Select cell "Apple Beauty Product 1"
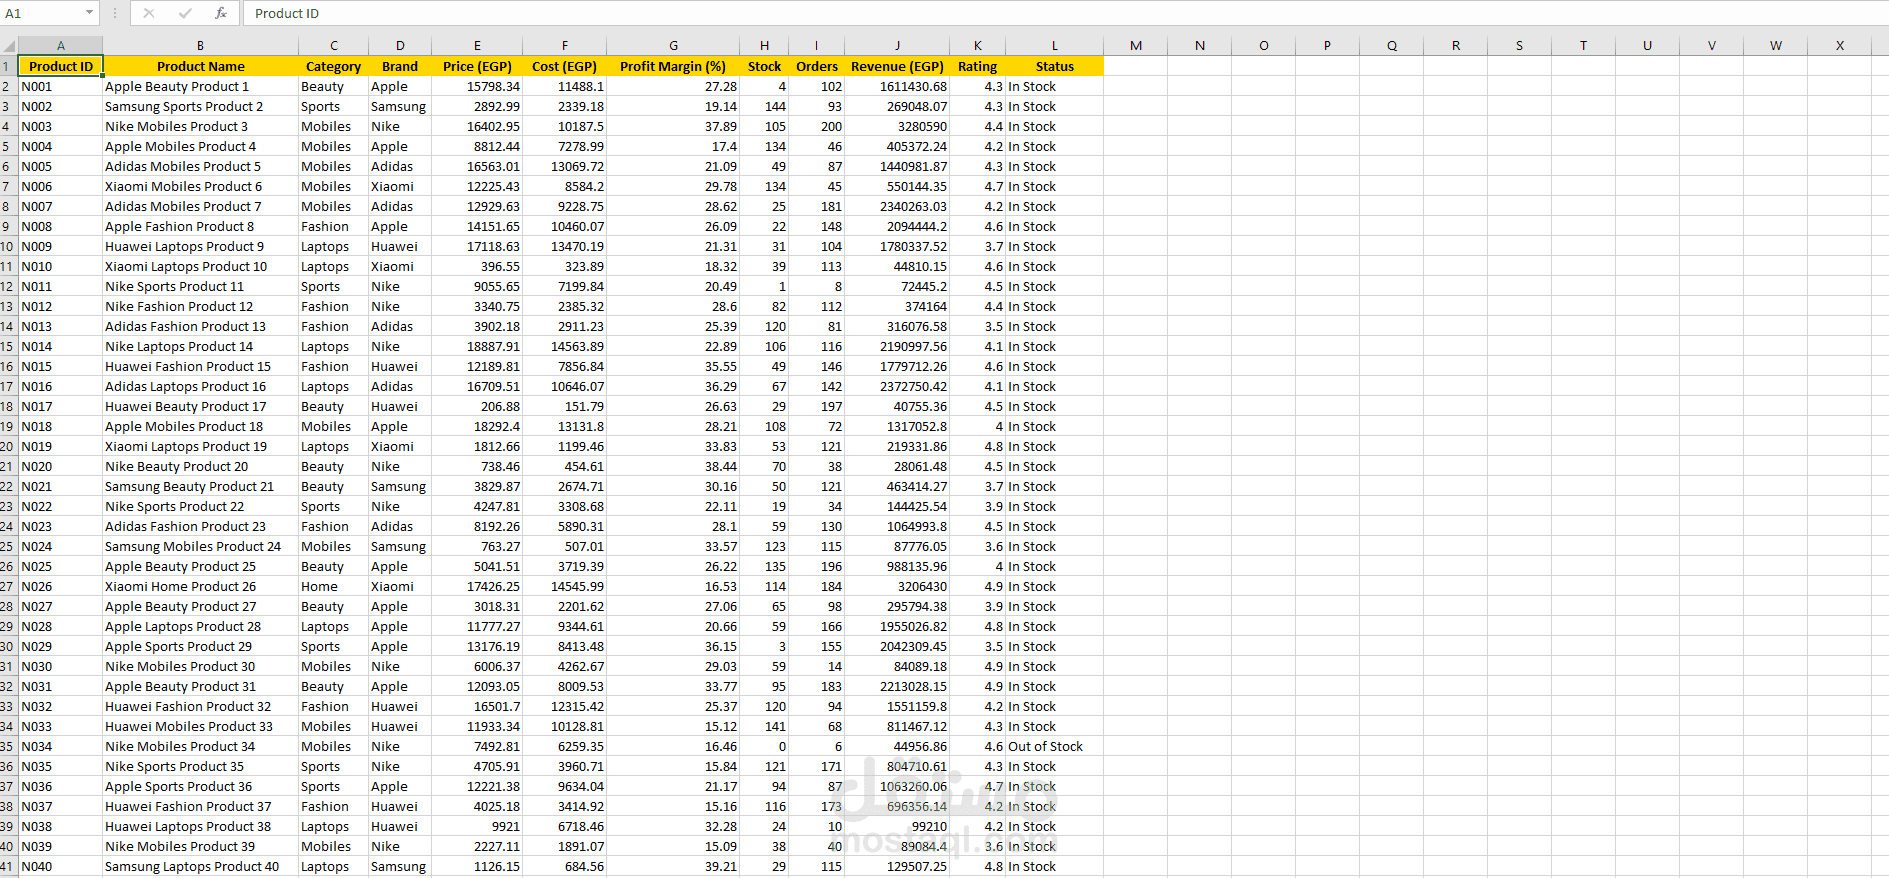 pyautogui.click(x=200, y=86)
